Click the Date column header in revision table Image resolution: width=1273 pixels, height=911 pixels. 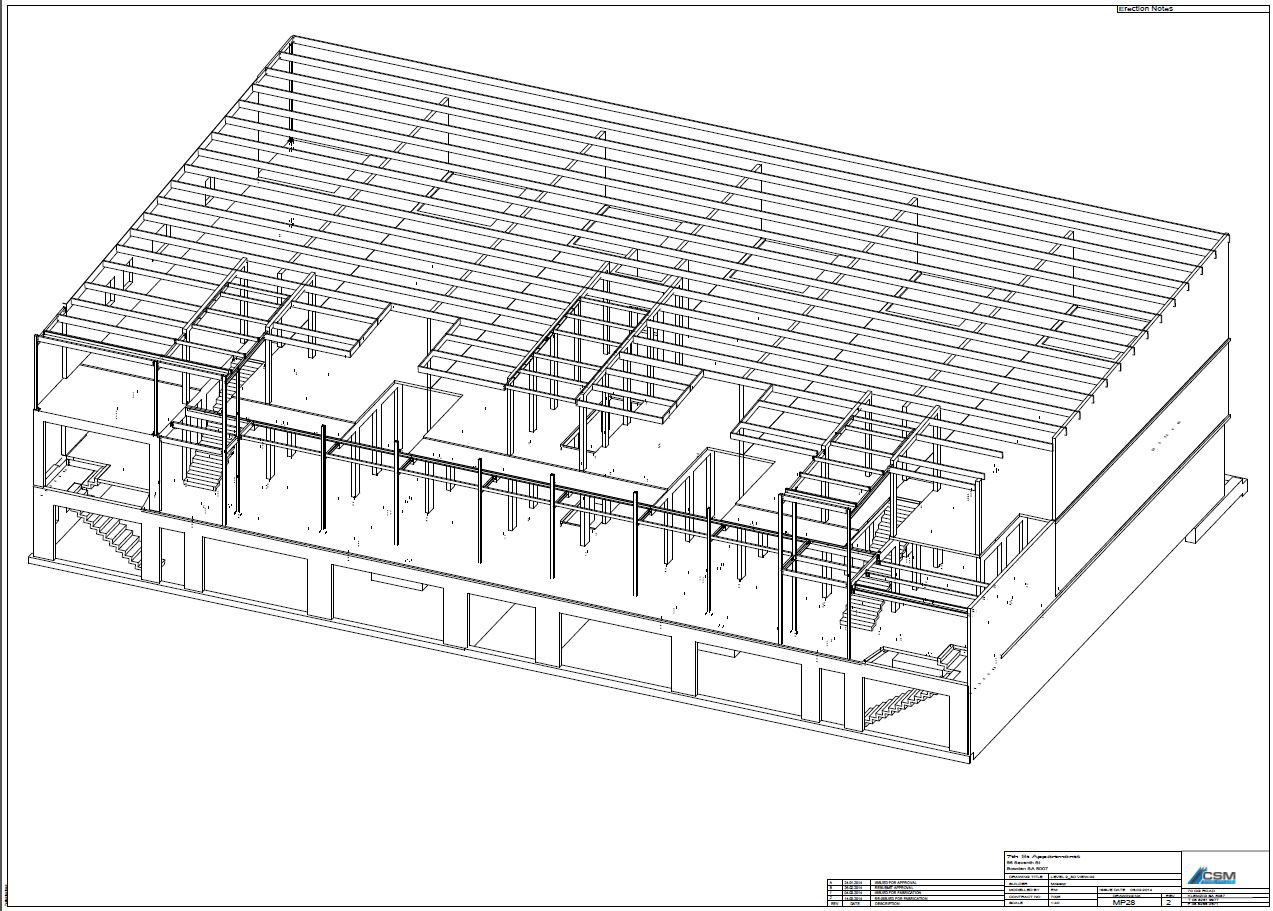click(855, 904)
